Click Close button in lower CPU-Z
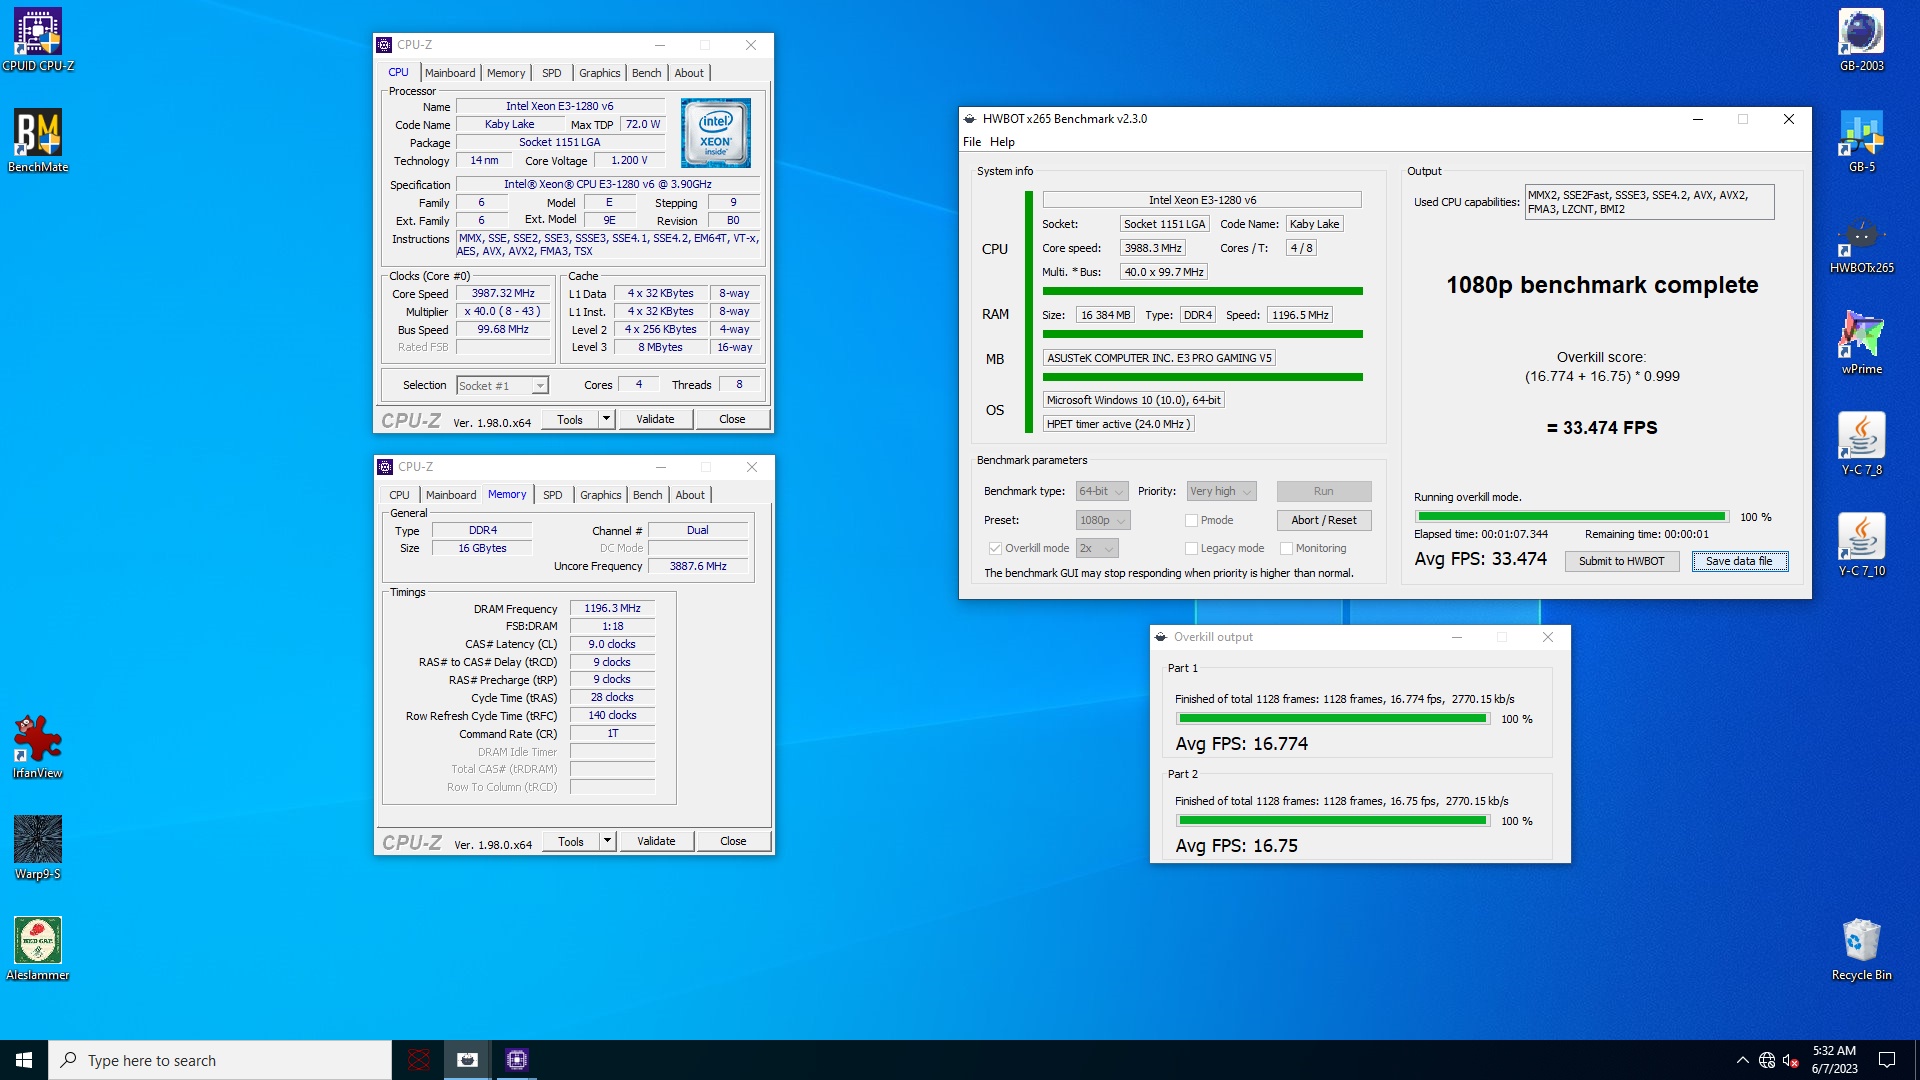The height and width of the screenshot is (1080, 1920). tap(733, 841)
